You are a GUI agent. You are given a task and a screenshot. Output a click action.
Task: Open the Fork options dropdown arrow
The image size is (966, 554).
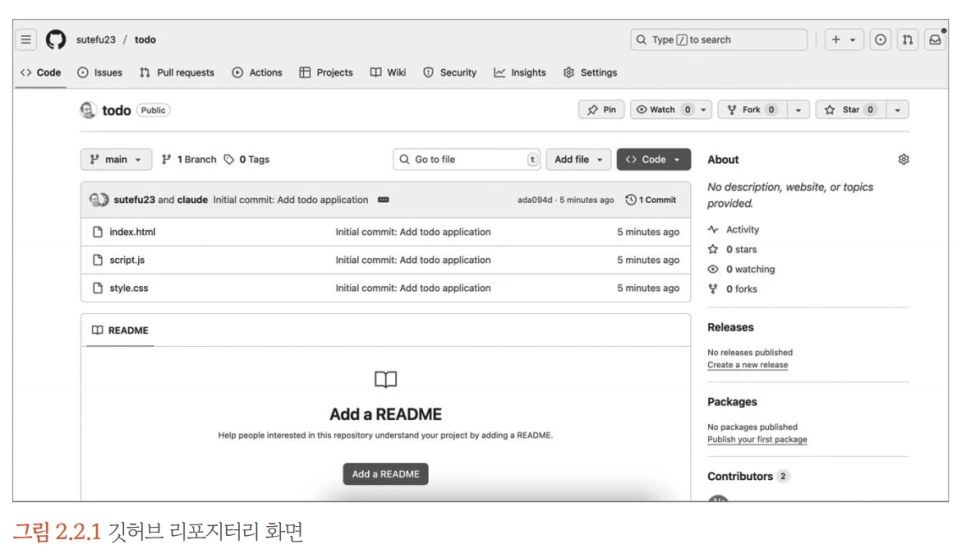(x=798, y=110)
